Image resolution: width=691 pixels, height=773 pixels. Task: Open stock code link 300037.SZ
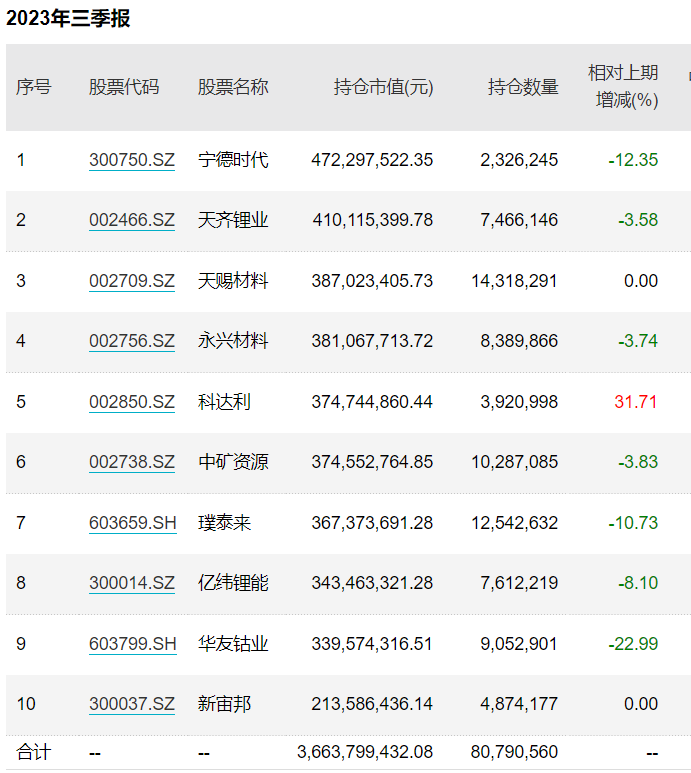(x=132, y=704)
